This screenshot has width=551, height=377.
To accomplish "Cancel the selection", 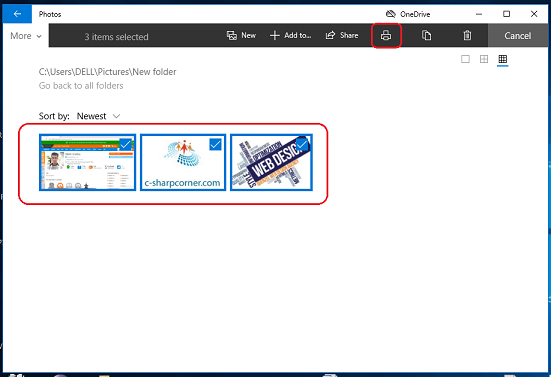I will pyautogui.click(x=517, y=35).
